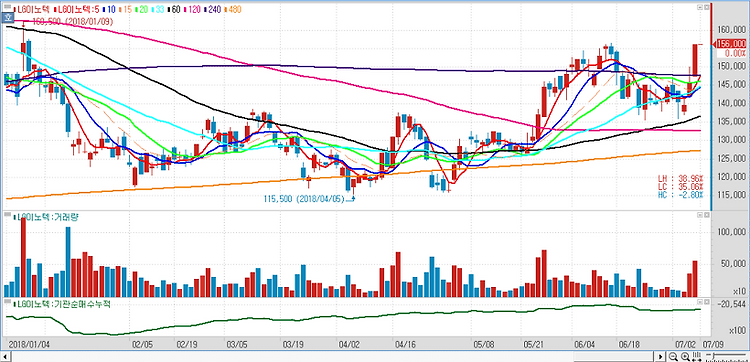Minimize the volume pane
Screen dimensions: 750x362
[x=699, y=216]
